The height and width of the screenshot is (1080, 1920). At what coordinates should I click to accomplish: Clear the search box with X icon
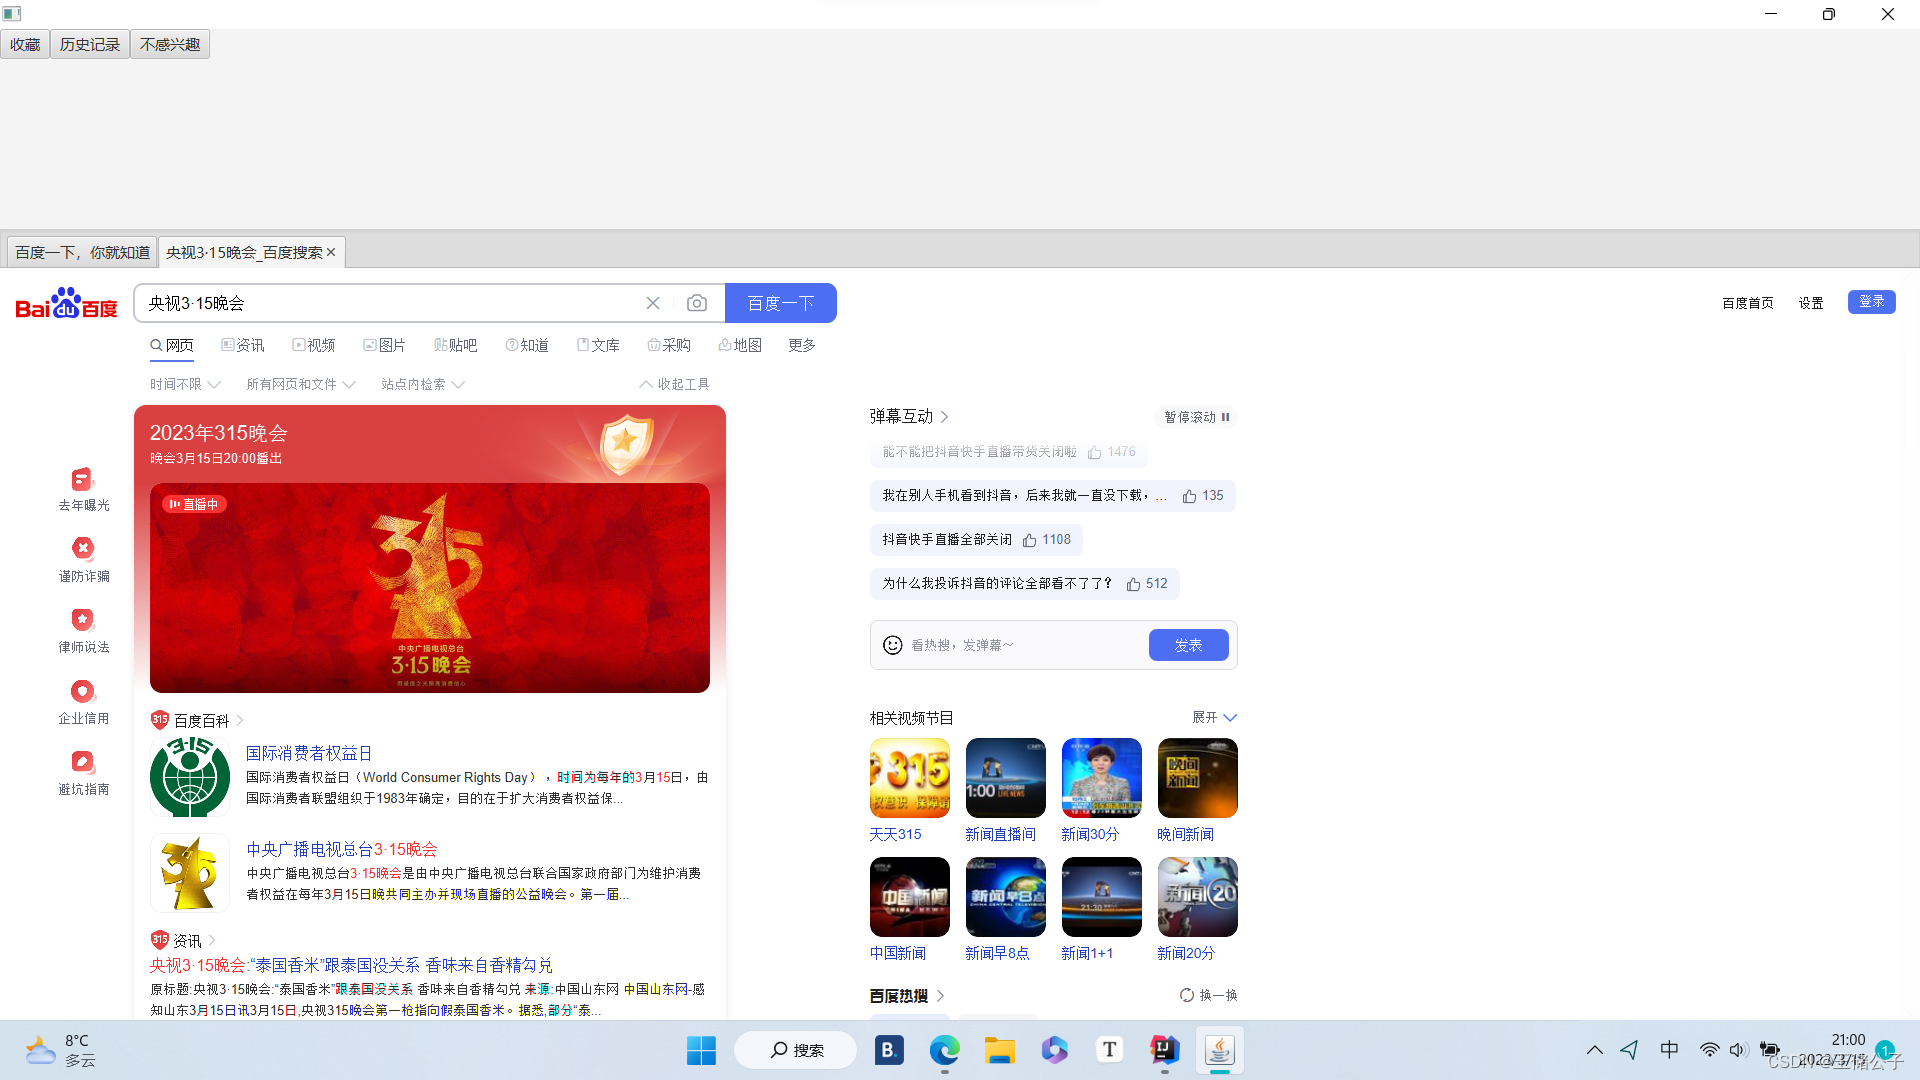pos(653,303)
